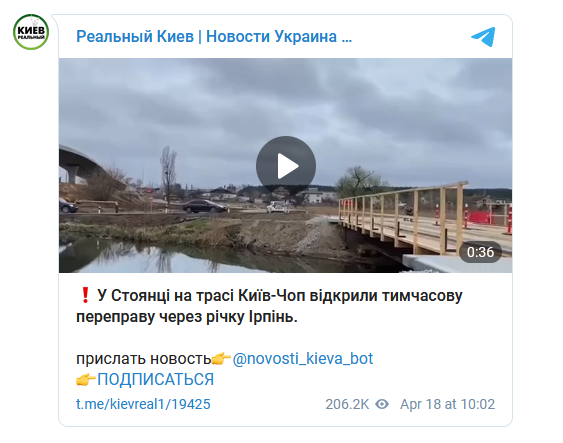The height and width of the screenshot is (443, 563).
Task: Click the 'прислать новость' text
Action: coord(144,359)
